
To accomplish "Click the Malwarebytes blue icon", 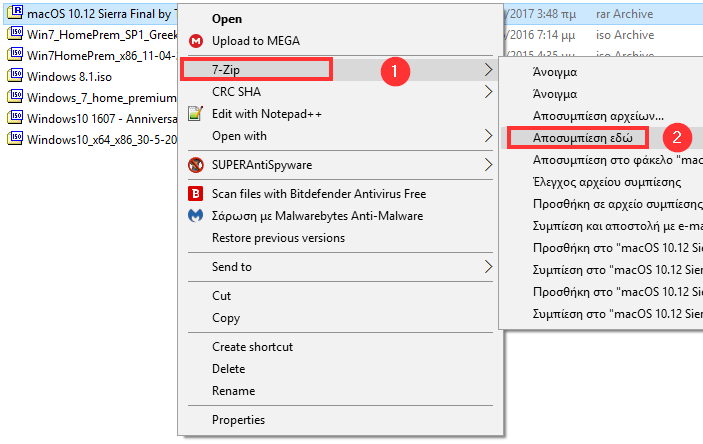I will [195, 216].
